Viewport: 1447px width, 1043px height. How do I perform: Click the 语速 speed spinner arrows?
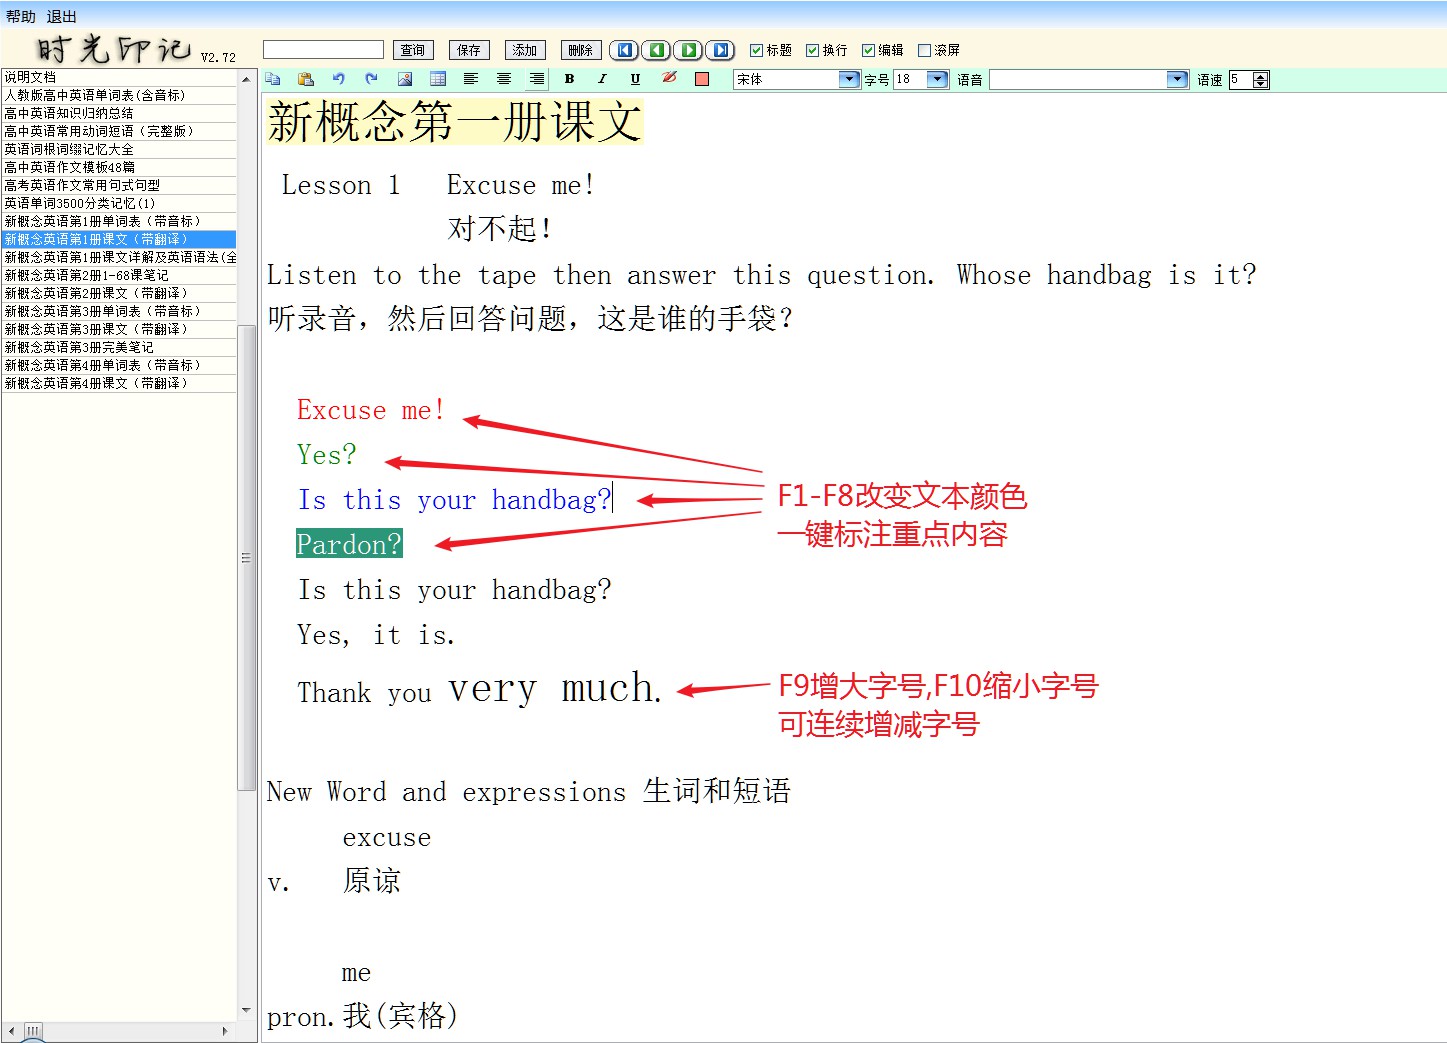point(1261,79)
